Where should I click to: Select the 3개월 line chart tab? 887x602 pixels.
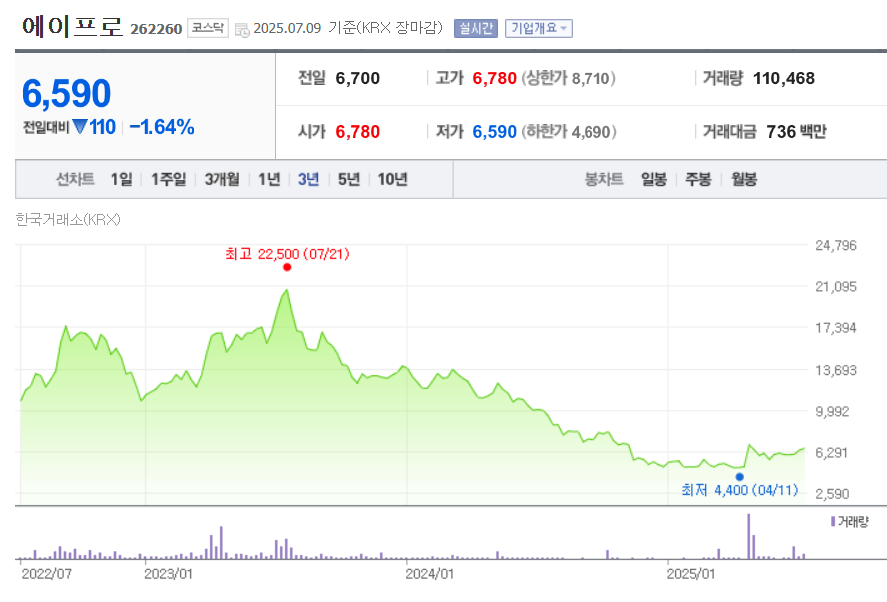(x=222, y=179)
